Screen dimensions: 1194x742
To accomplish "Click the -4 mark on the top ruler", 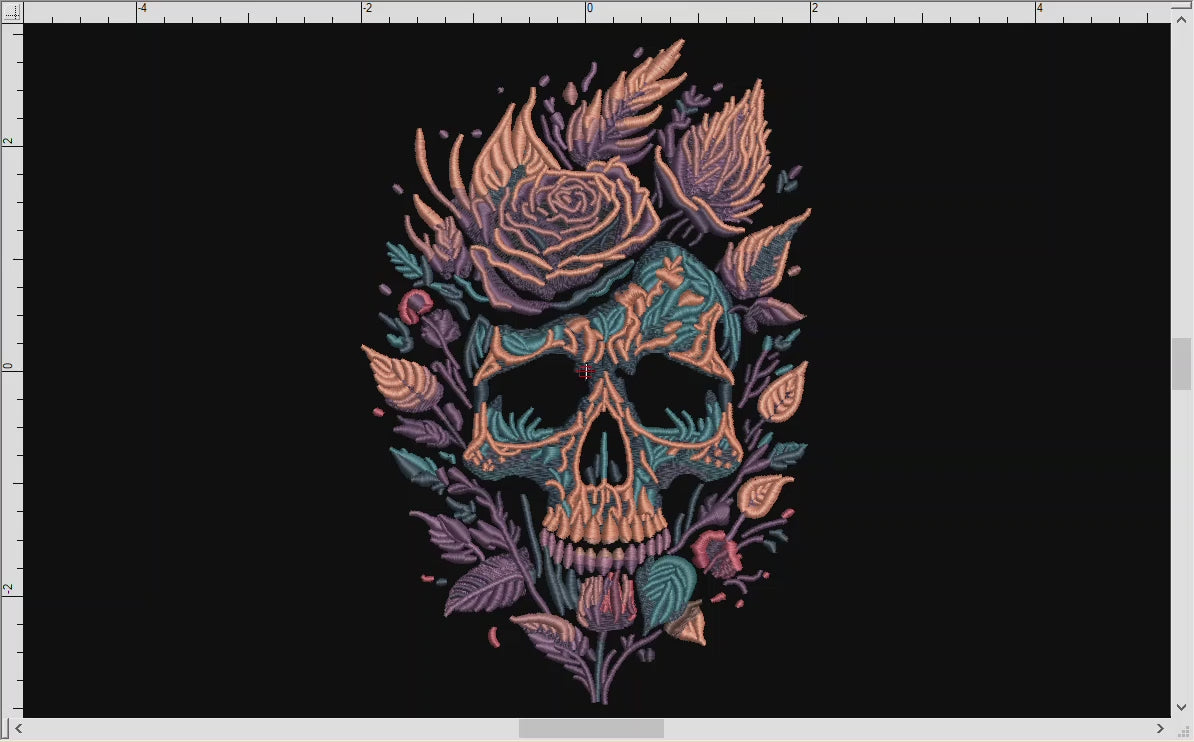I will coord(141,10).
